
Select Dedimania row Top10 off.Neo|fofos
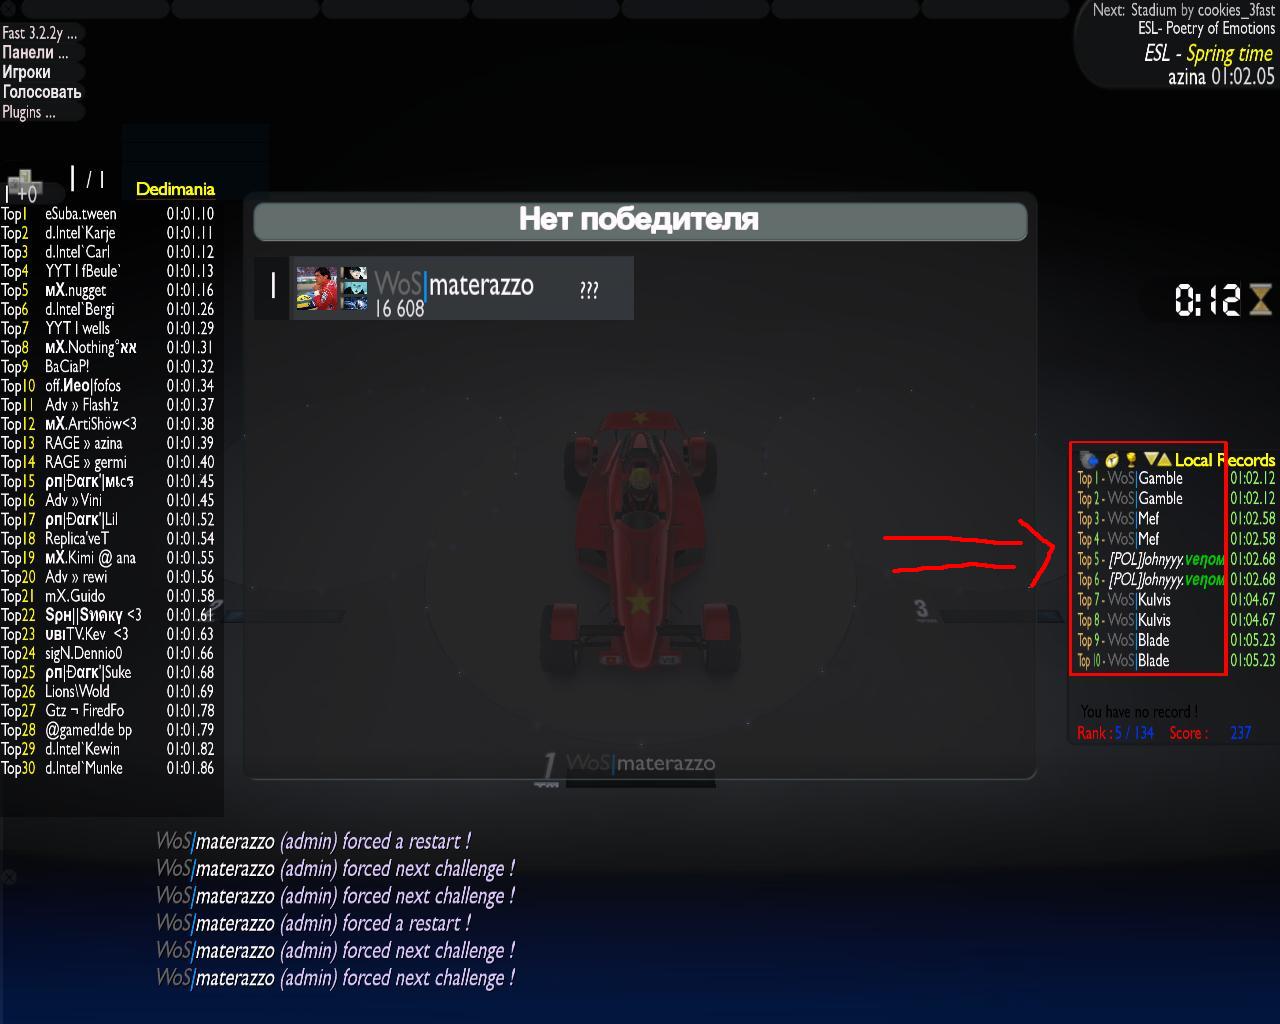[x=108, y=386]
